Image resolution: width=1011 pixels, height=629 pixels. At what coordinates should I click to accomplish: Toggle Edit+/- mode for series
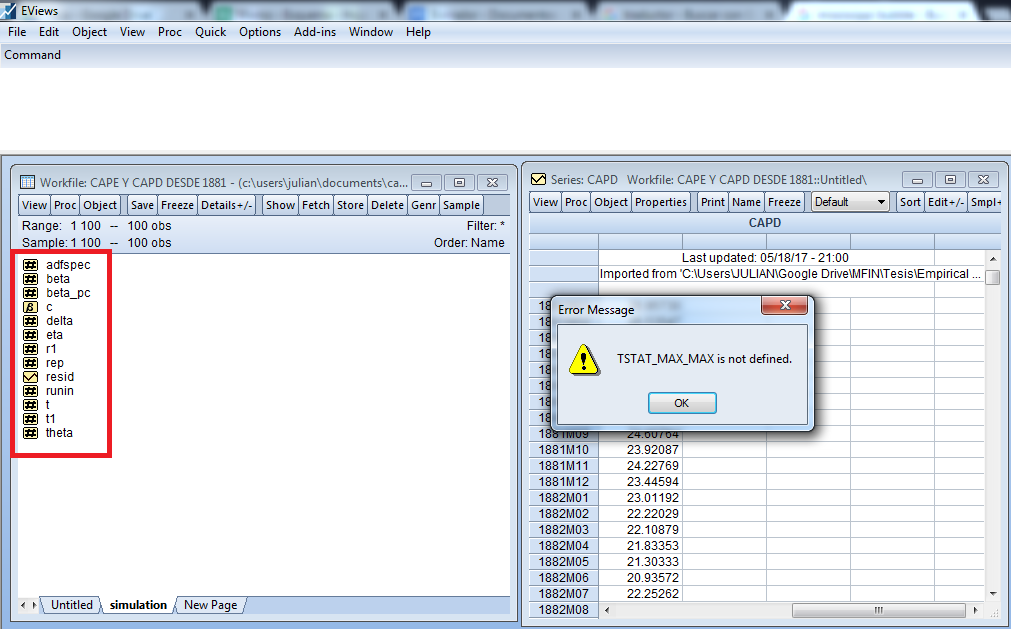coord(946,202)
